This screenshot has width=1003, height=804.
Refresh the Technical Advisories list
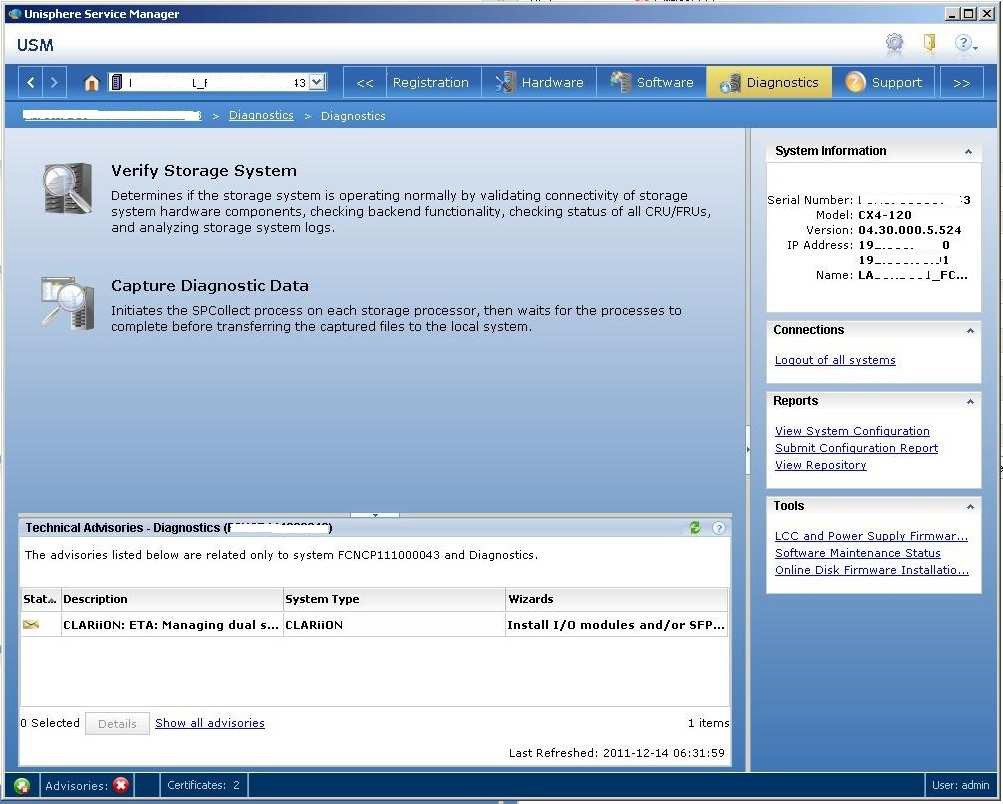pyautogui.click(x=695, y=528)
